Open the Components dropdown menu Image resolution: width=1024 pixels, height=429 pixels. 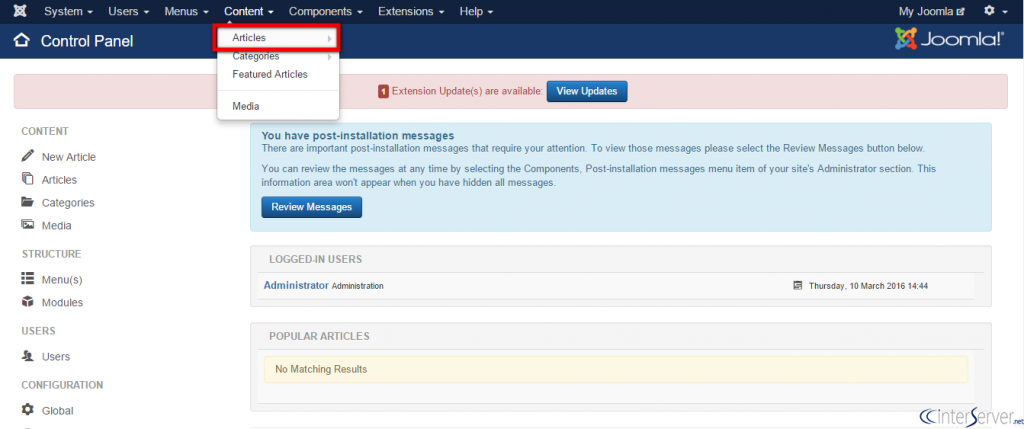coord(326,12)
